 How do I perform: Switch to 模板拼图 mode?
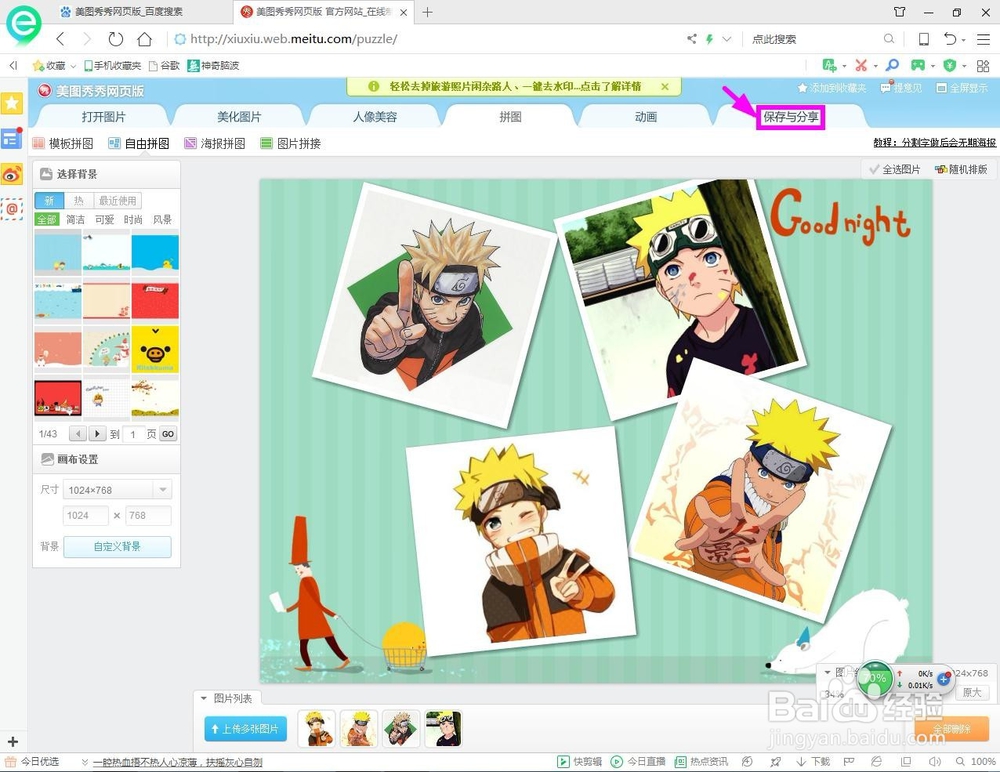[63, 144]
